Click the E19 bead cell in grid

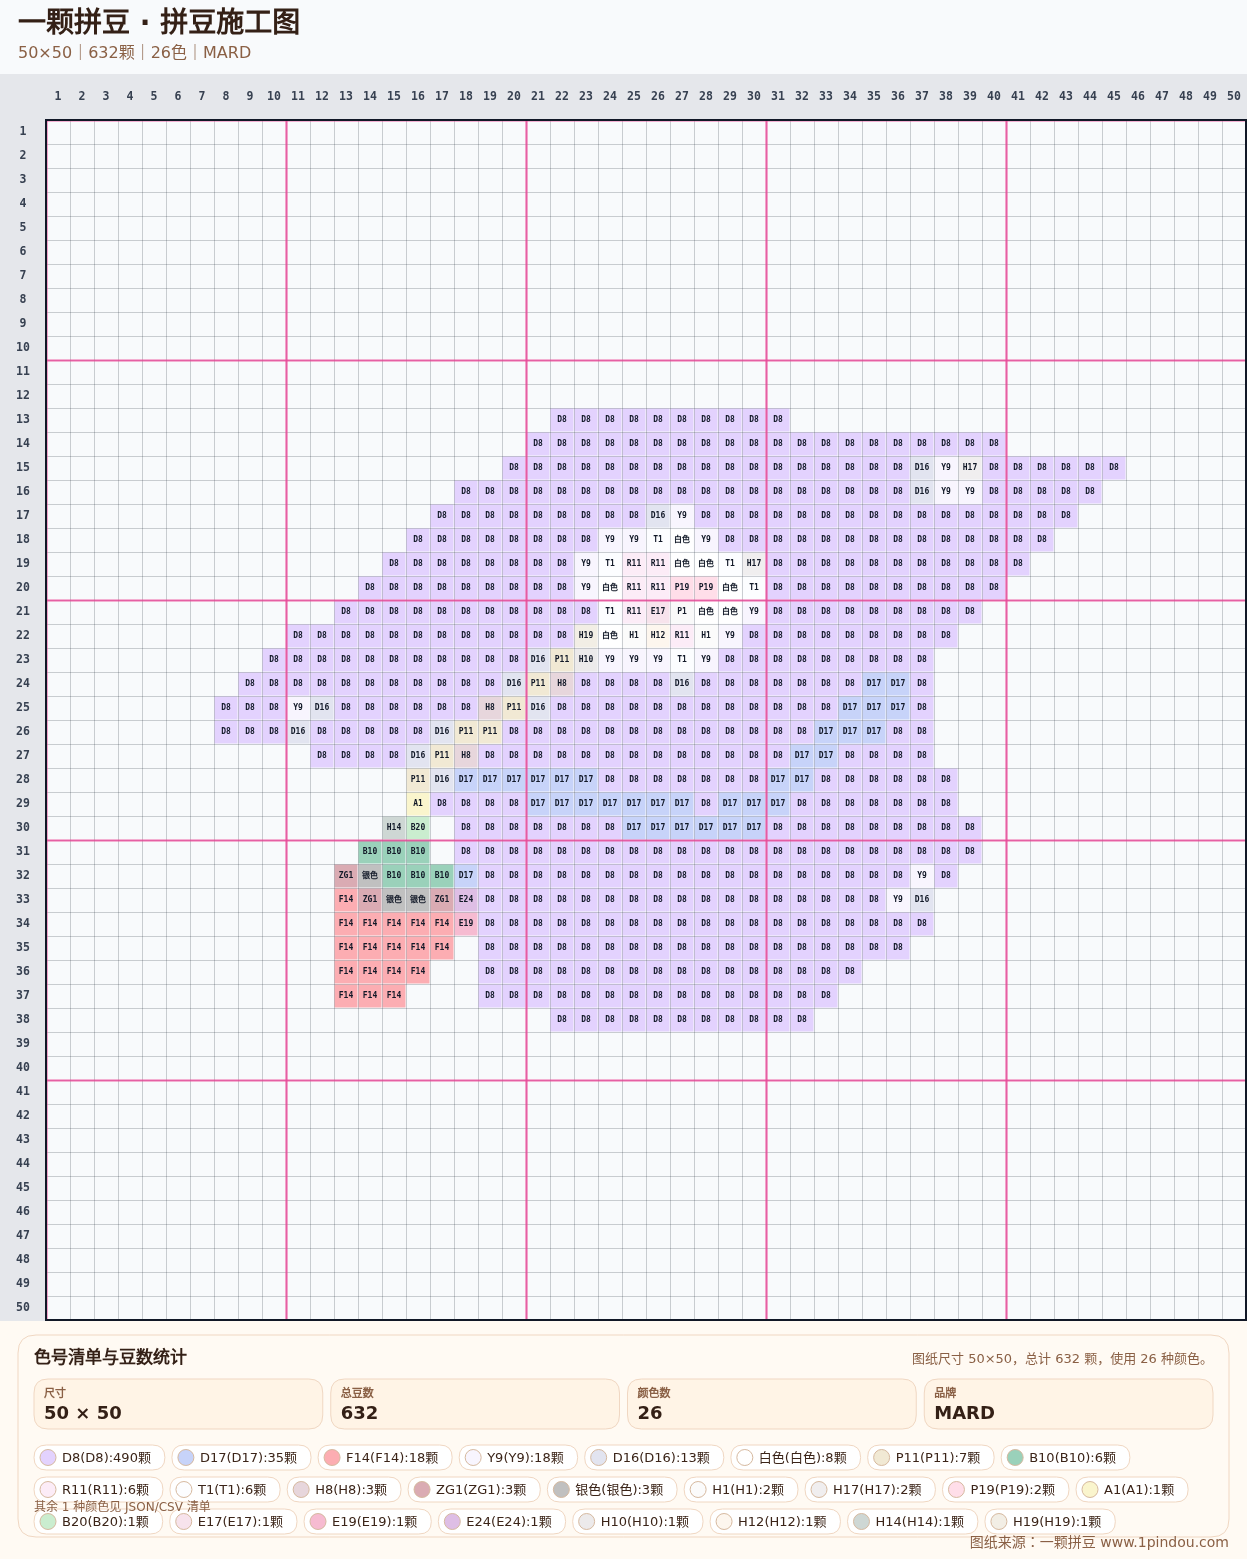(x=466, y=923)
